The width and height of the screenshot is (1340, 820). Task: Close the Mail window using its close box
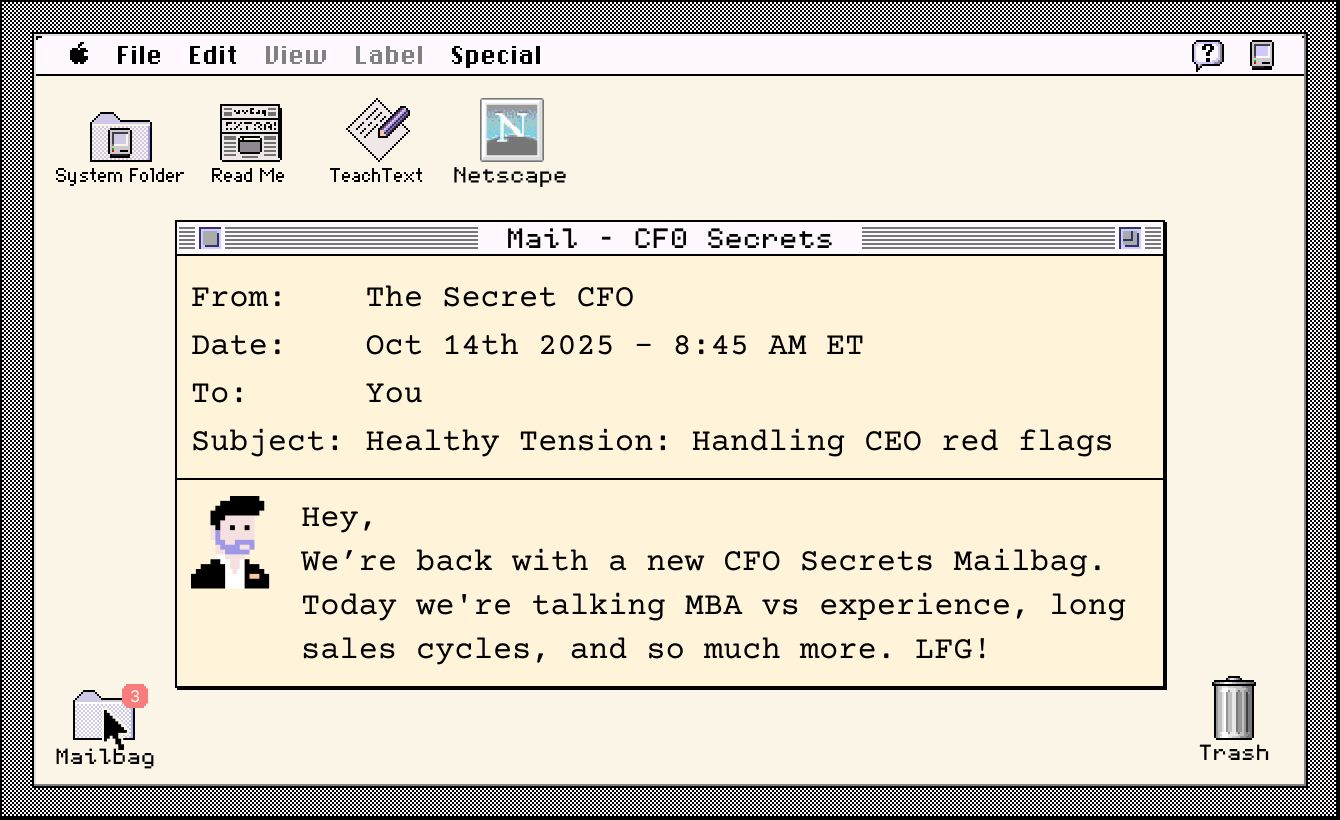tap(210, 238)
